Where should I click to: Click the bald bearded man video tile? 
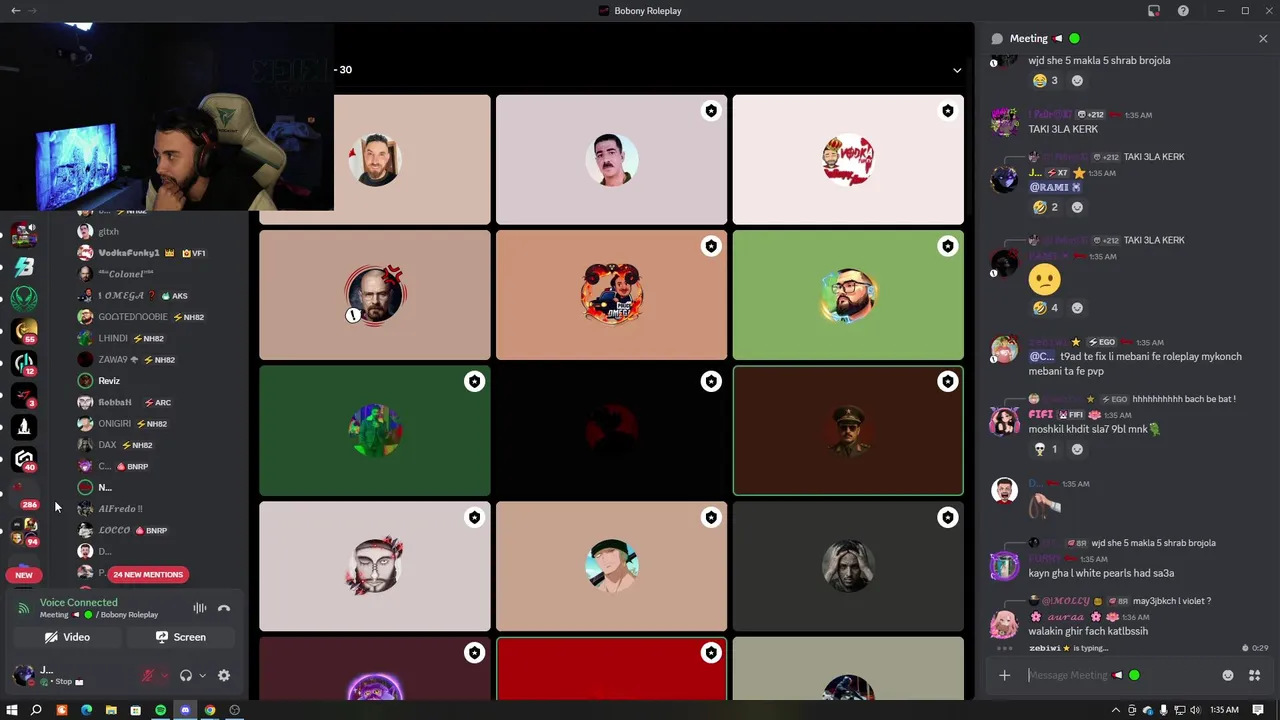tap(375, 295)
